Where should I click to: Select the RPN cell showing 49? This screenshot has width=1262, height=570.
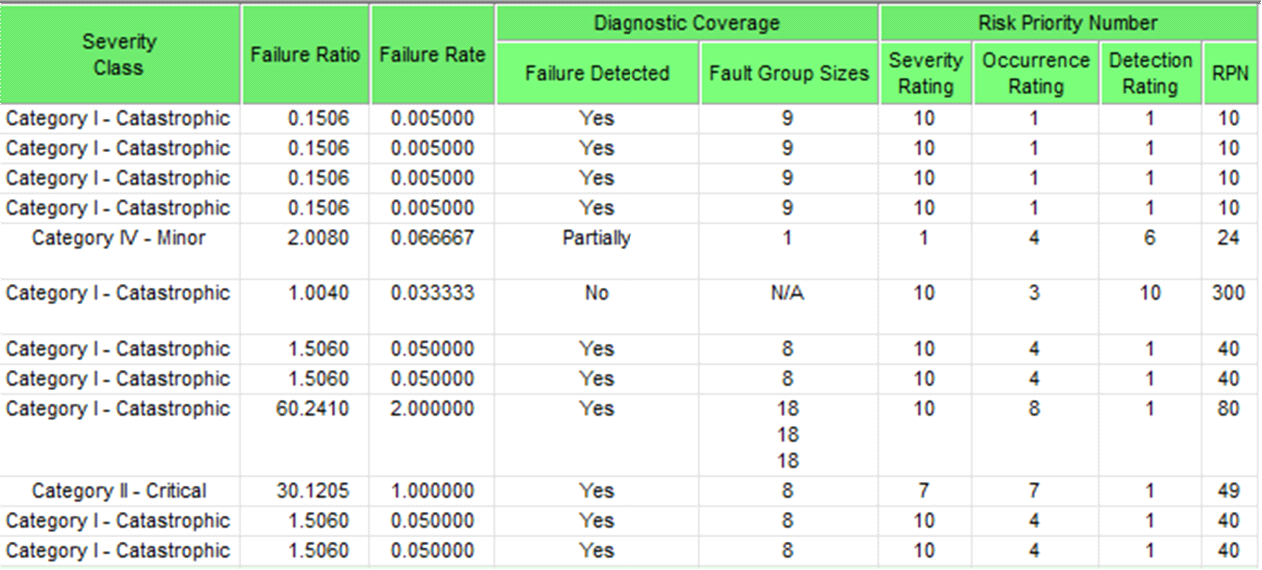pos(1229,491)
